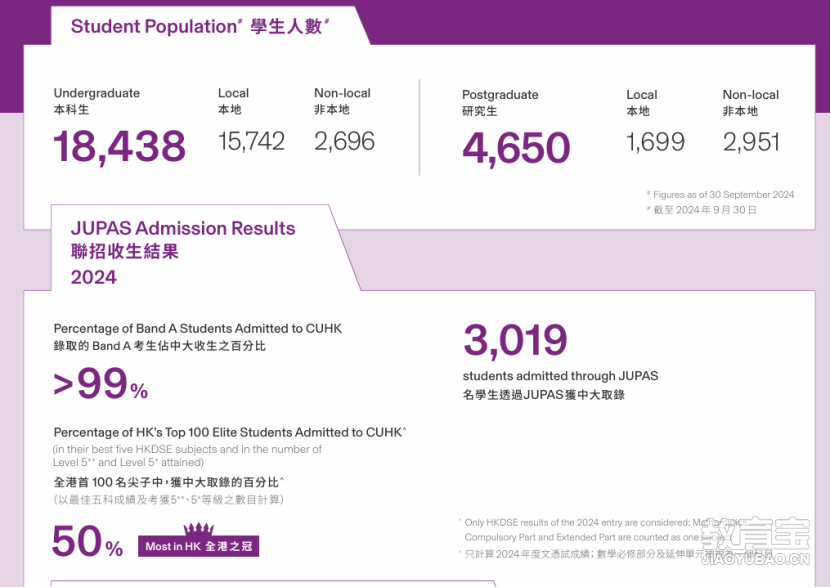Click the Chinese heading '學生人數'
This screenshot has width=831, height=588.
286,27
